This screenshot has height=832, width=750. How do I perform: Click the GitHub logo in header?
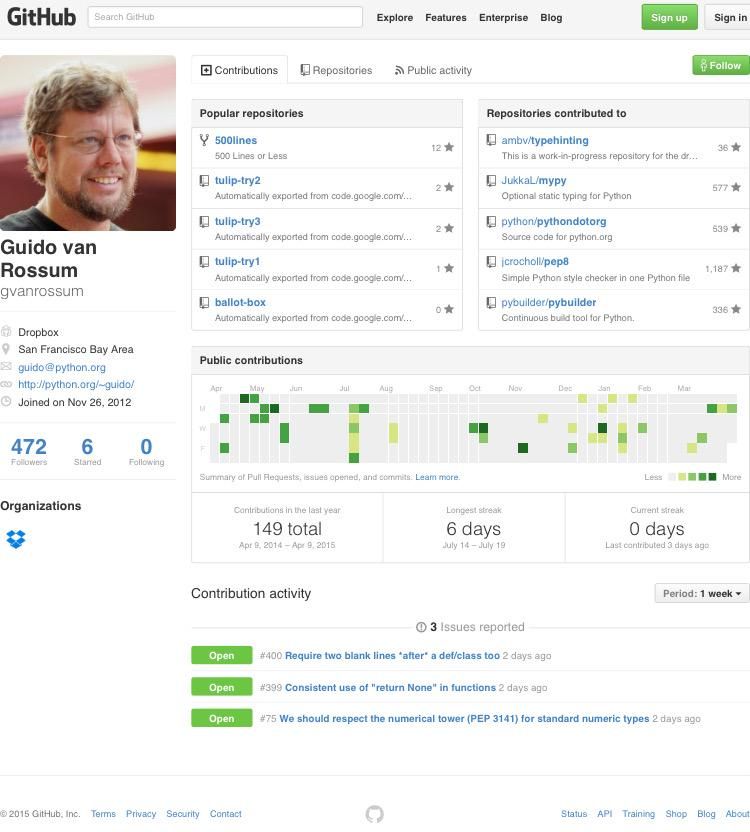coord(41,17)
